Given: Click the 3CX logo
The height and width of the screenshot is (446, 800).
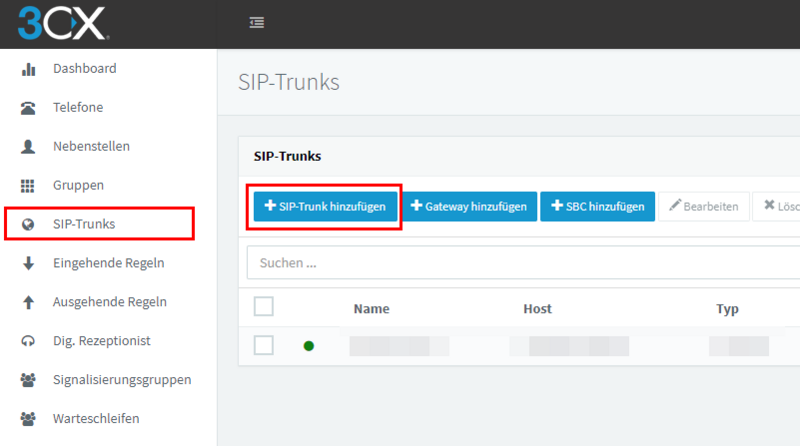Looking at the screenshot, I should pos(63,23).
